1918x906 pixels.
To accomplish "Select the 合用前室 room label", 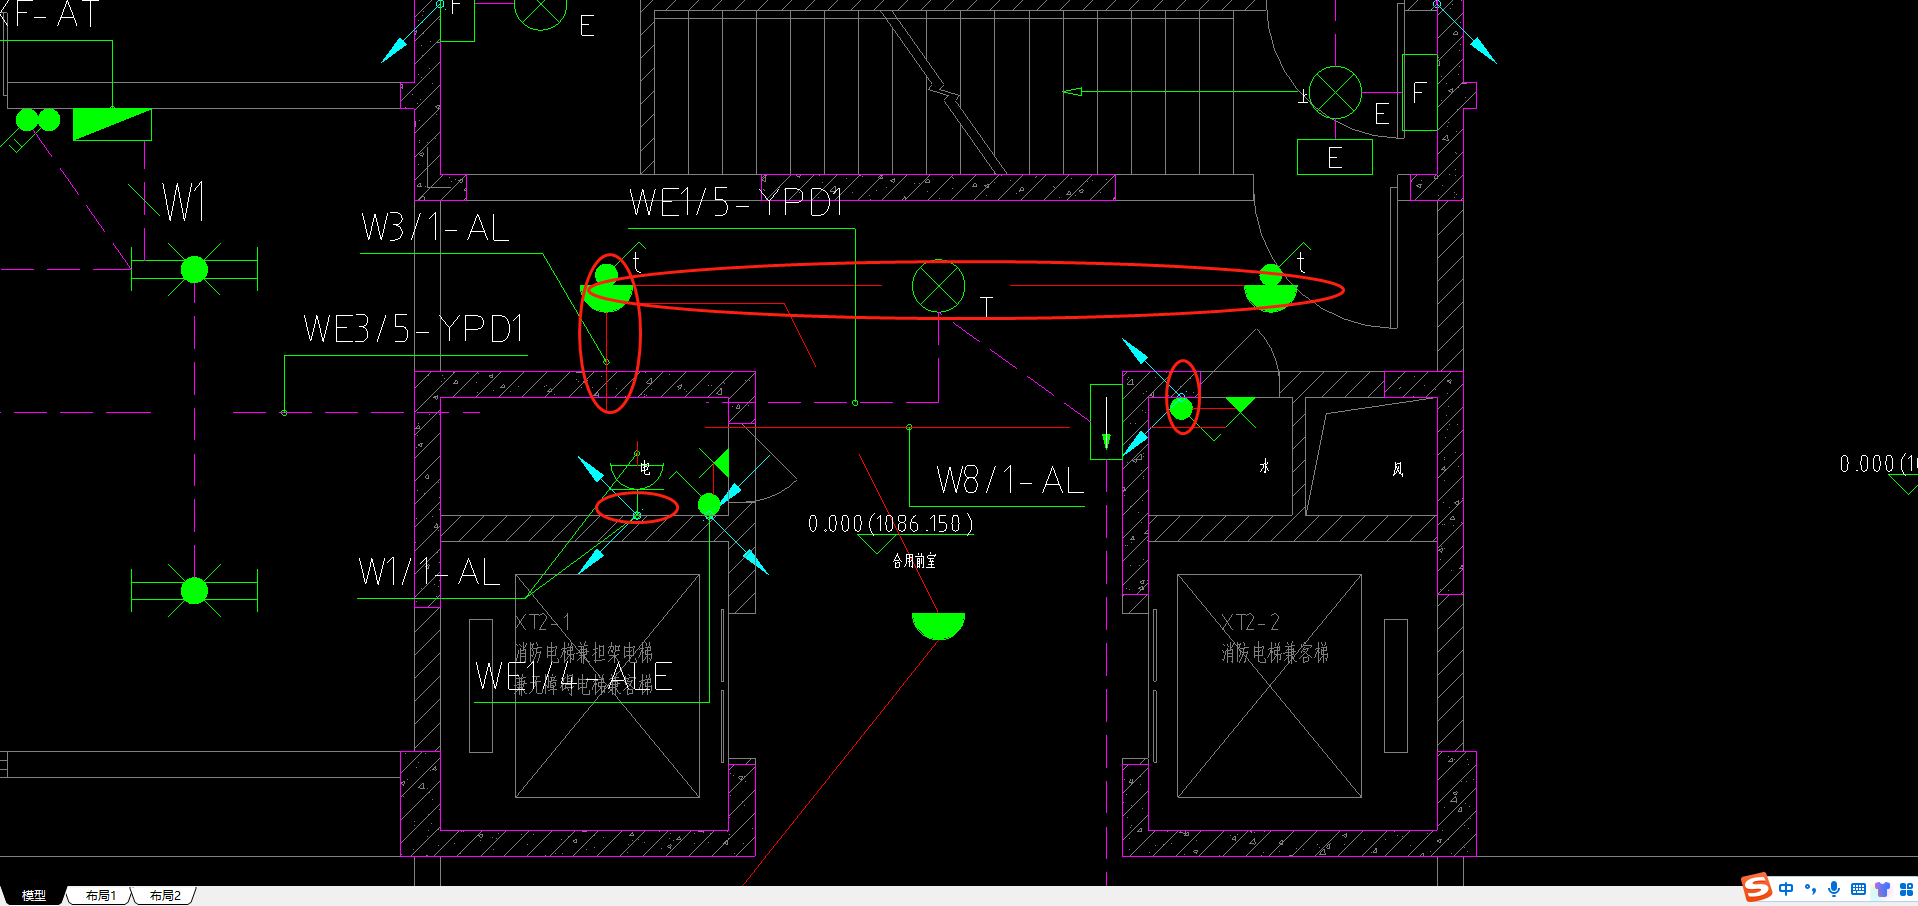I will coord(914,561).
